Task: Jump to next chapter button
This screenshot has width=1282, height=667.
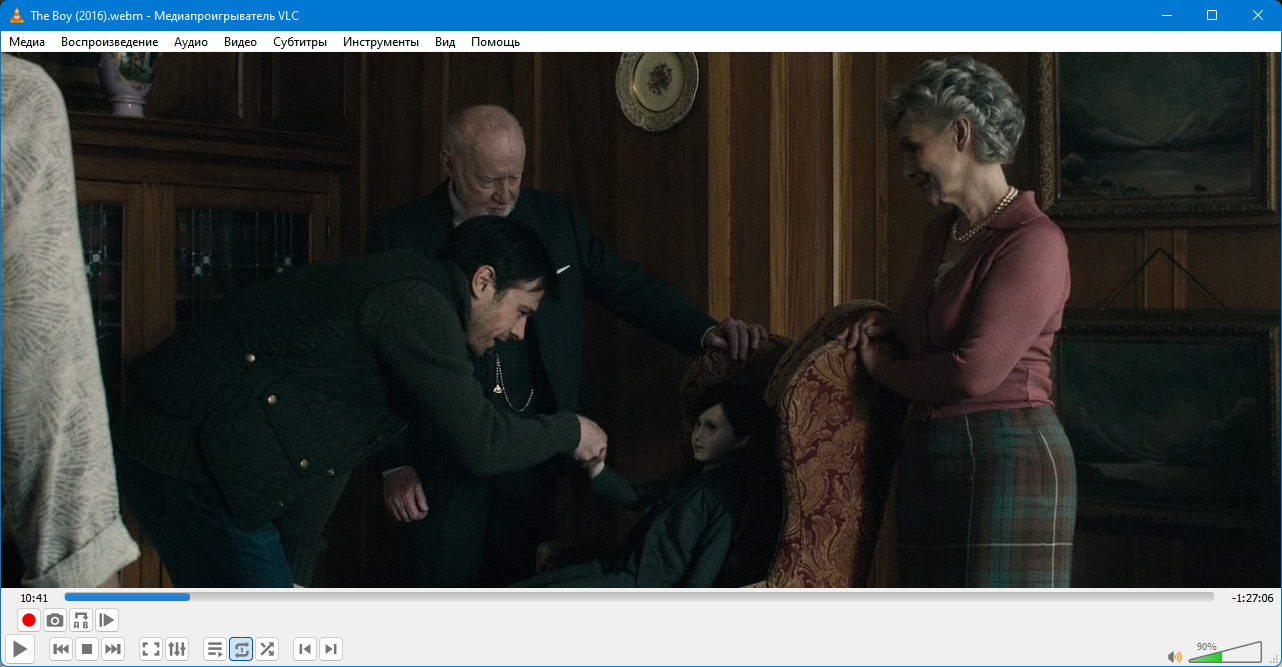Action: [x=331, y=649]
